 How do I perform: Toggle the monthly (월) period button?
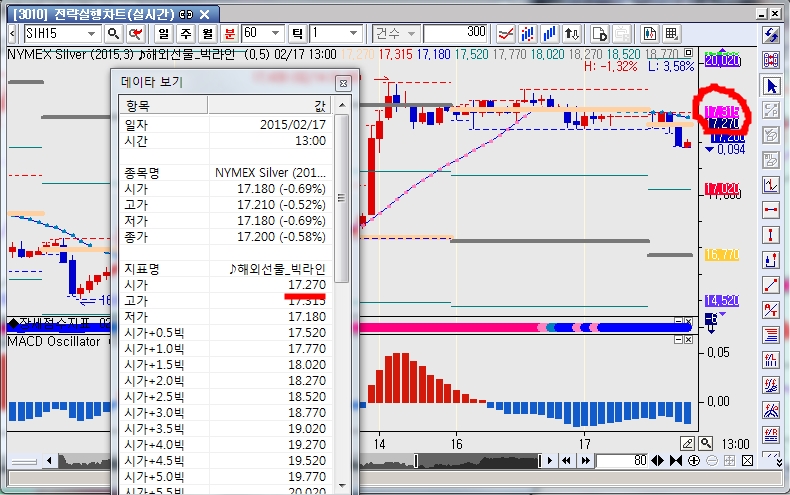click(x=207, y=33)
